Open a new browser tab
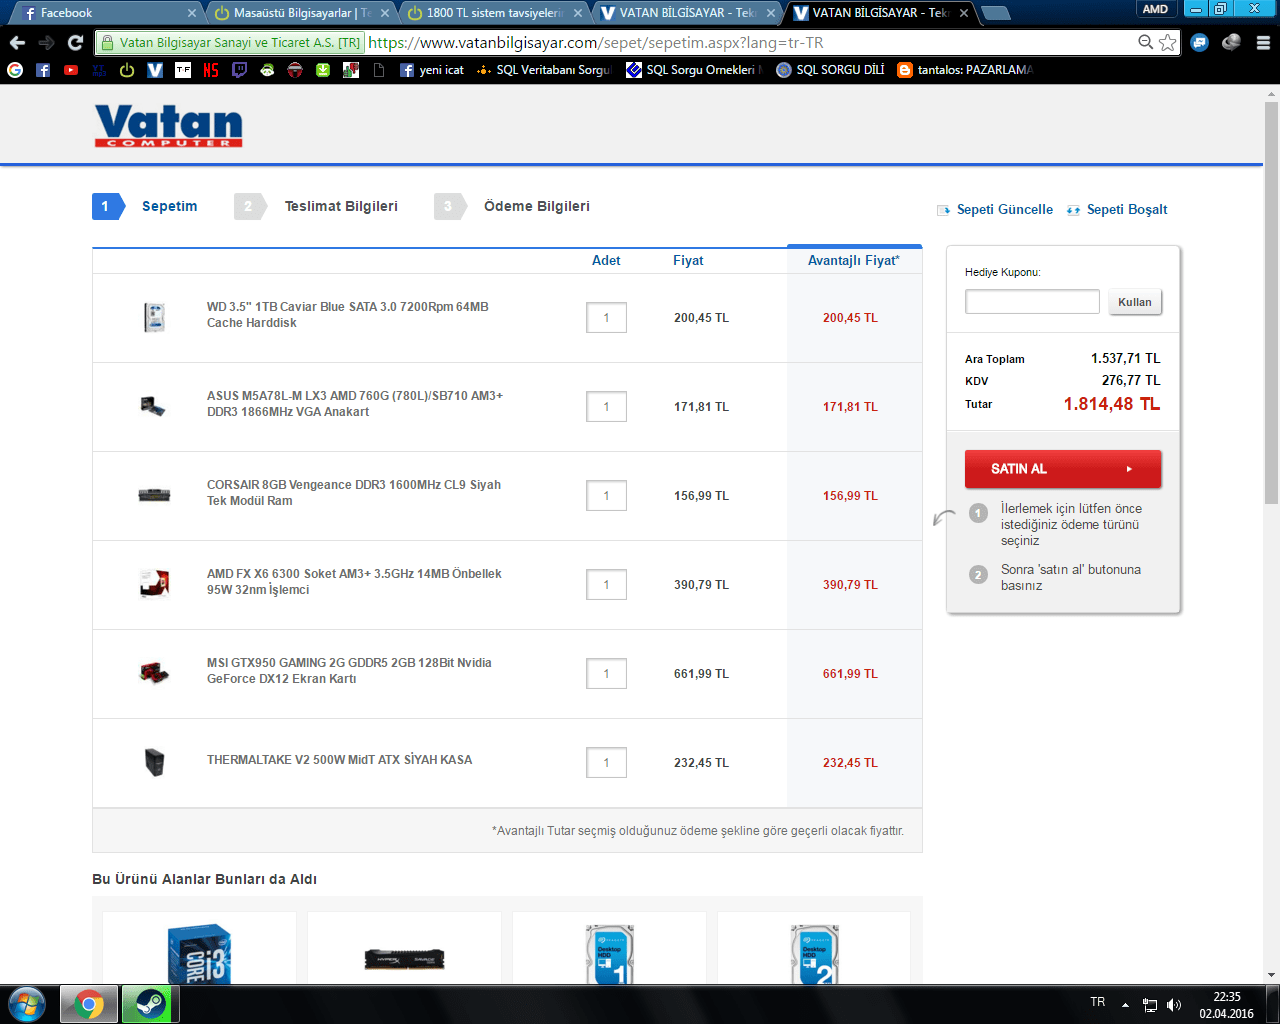 click(995, 13)
